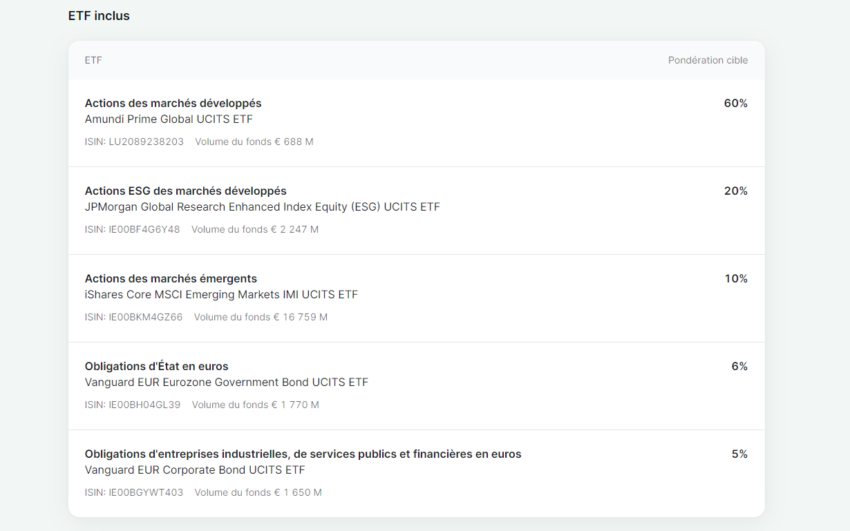Click the 20% target weighting value
This screenshot has width=850, height=531.
[735, 191]
